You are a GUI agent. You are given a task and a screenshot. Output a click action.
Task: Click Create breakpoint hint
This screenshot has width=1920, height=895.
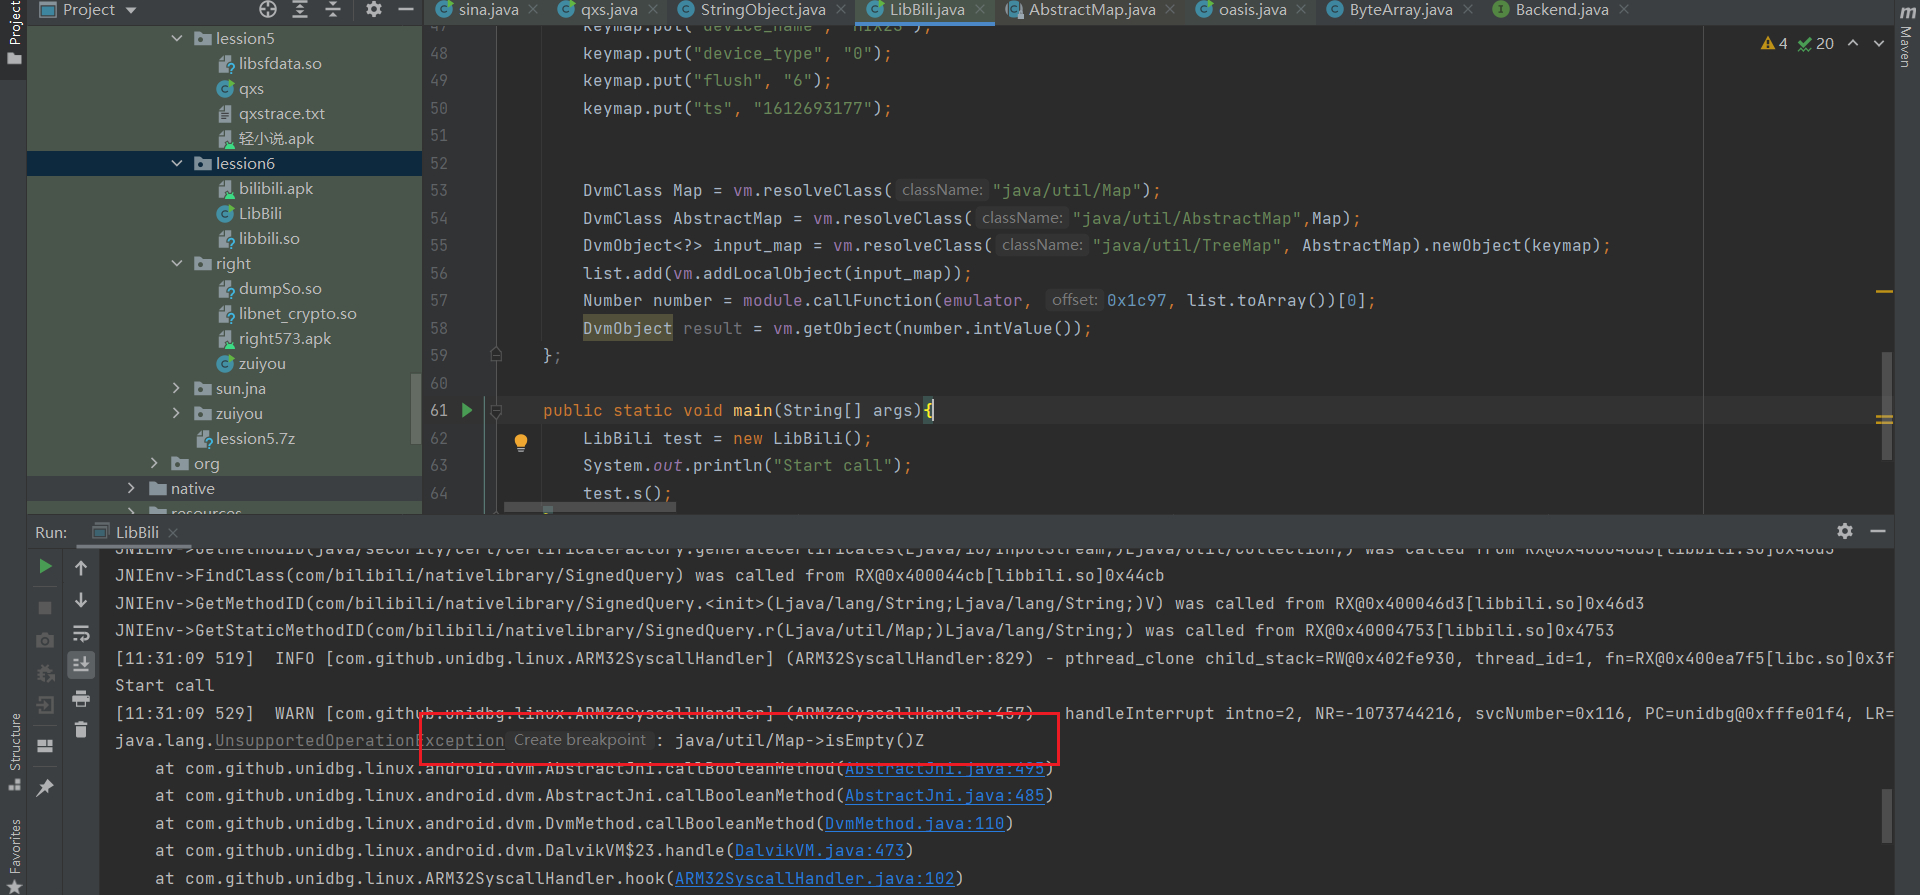[x=580, y=740]
